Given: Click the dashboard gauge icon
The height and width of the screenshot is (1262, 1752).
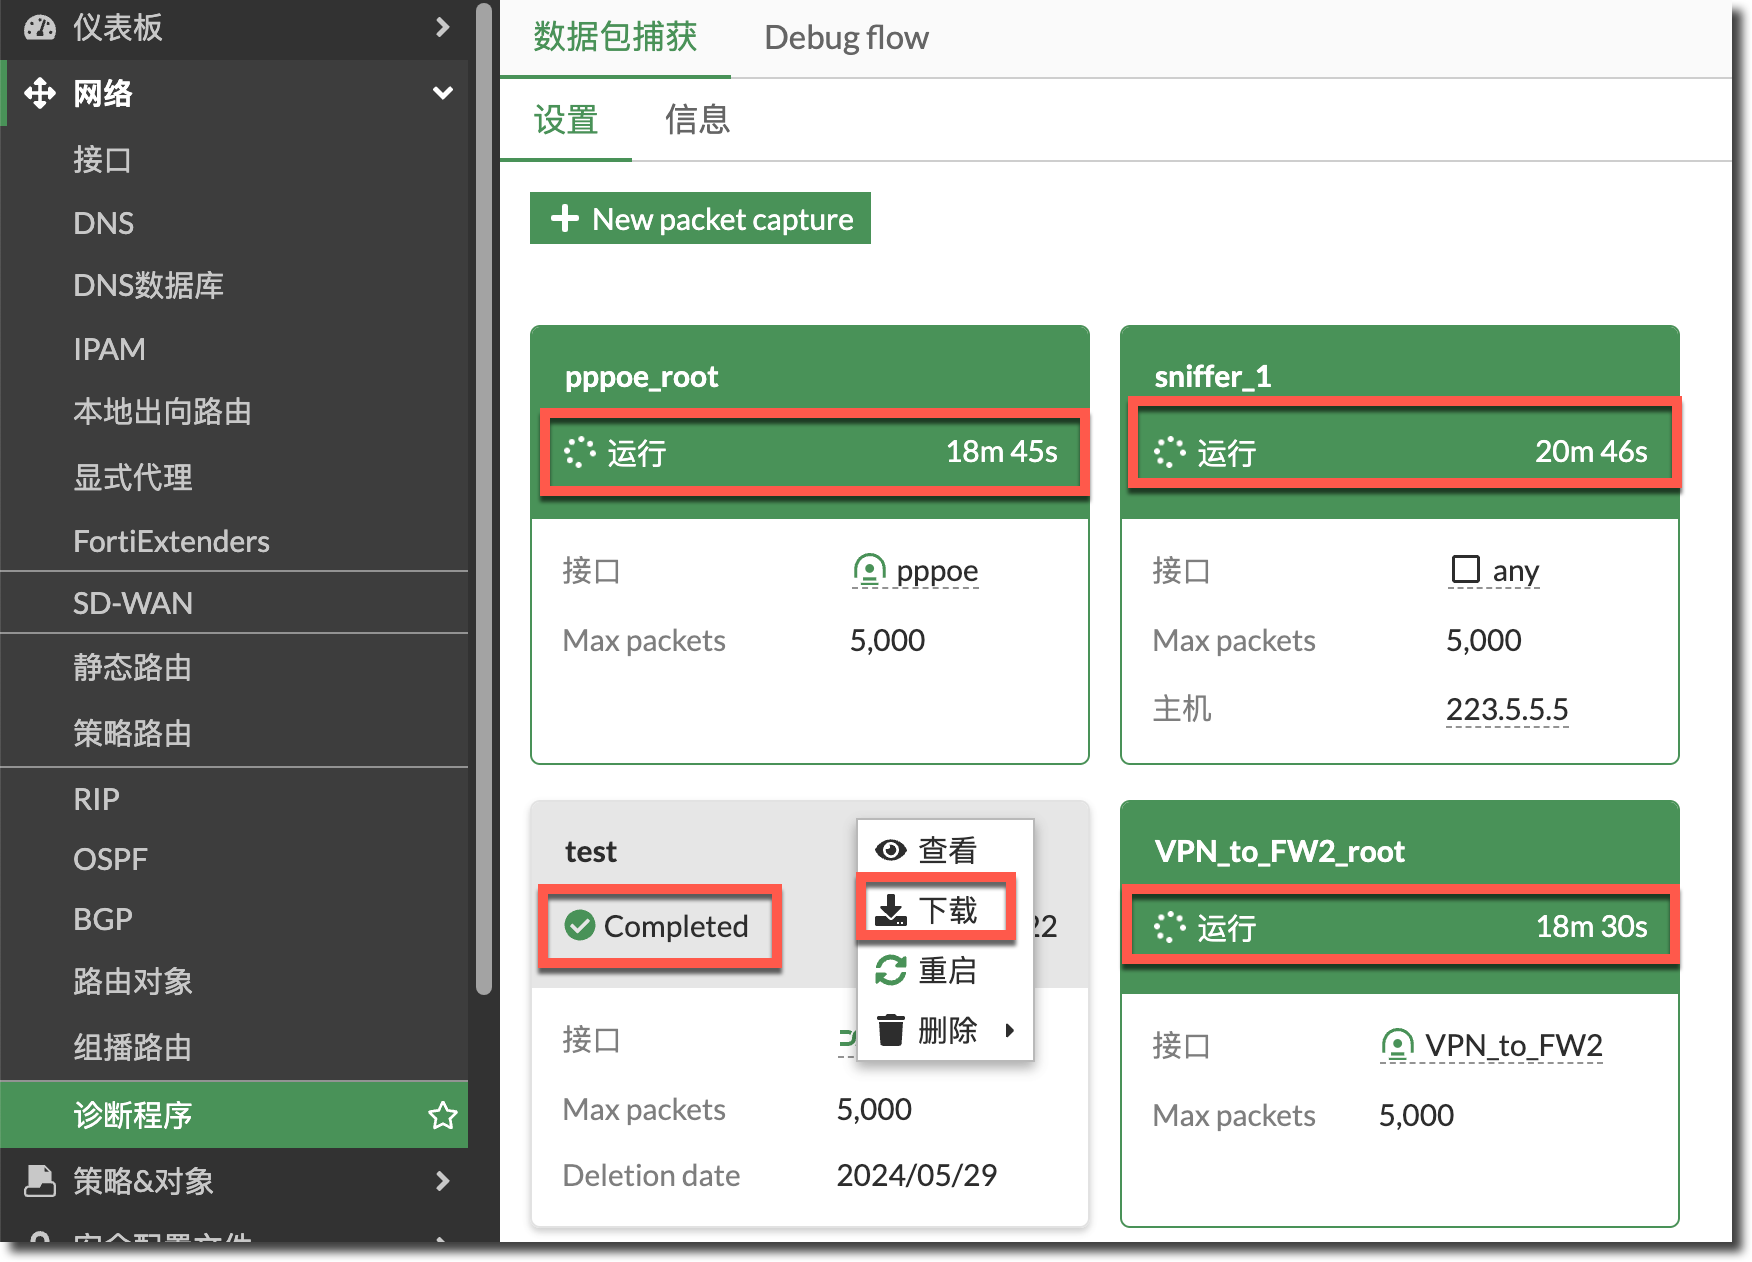Looking at the screenshot, I should tap(40, 28).
